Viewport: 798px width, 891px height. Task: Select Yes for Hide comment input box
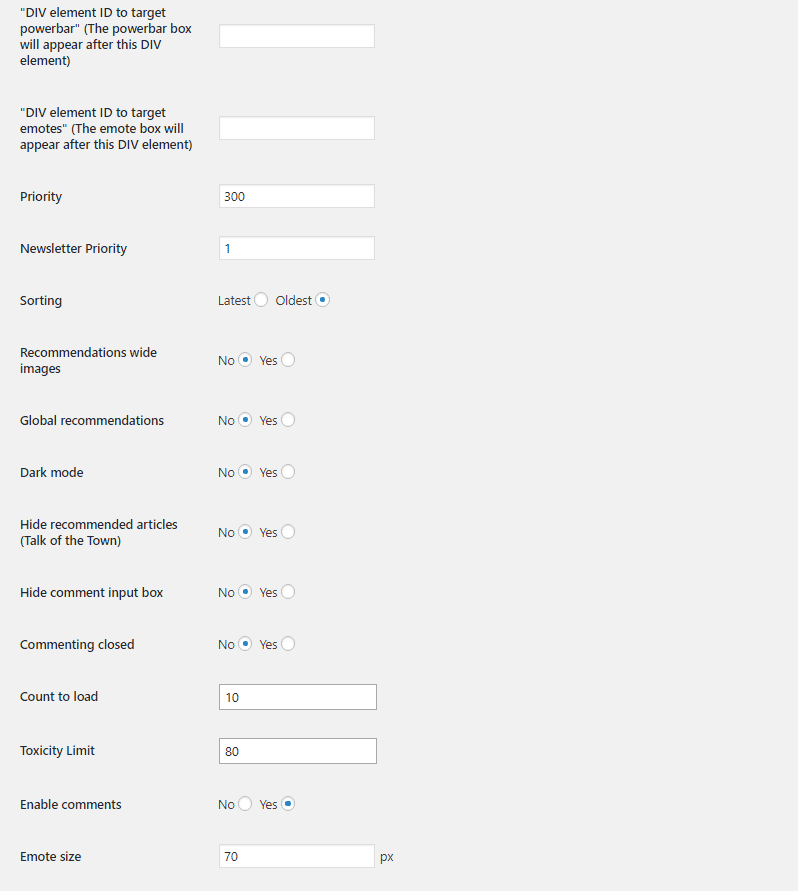tap(288, 592)
